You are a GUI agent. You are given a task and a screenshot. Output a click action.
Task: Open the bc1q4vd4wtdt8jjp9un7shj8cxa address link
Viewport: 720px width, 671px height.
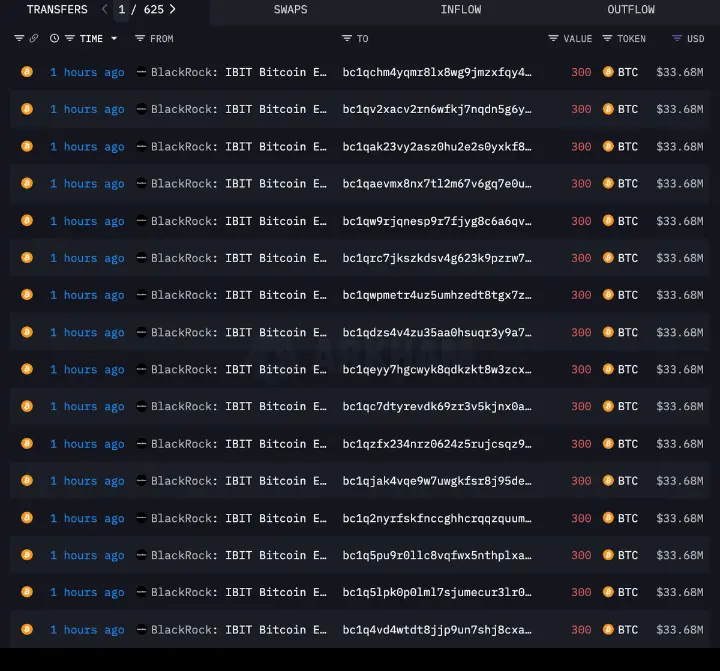(437, 630)
